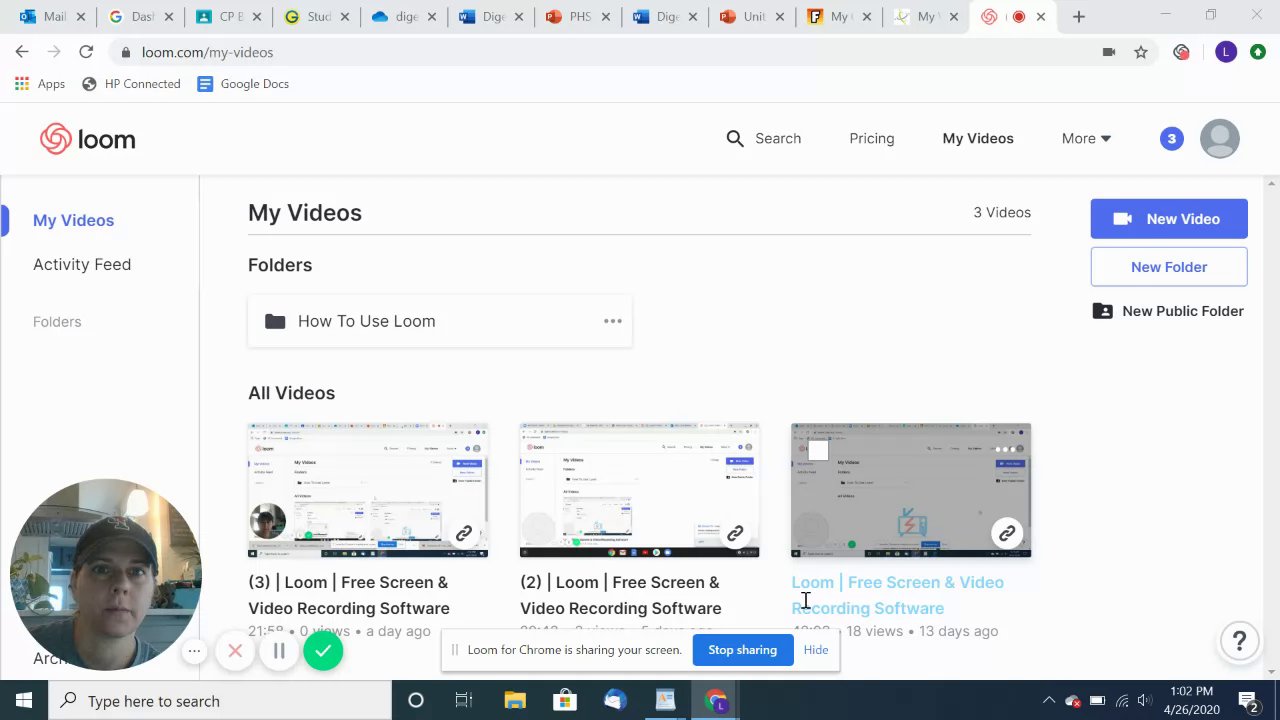The image size is (1280, 720).
Task: Show hidden system tray icons
Action: pos(1048,701)
